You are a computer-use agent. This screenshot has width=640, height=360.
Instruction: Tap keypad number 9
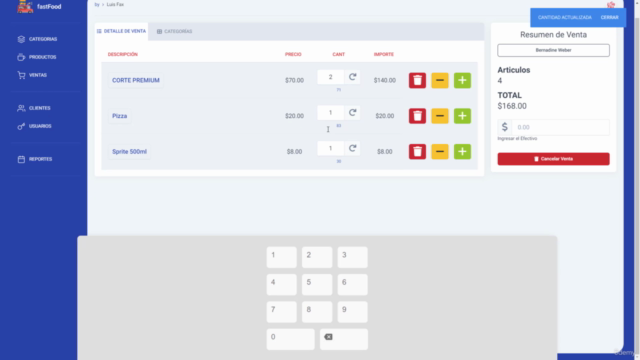(x=353, y=312)
